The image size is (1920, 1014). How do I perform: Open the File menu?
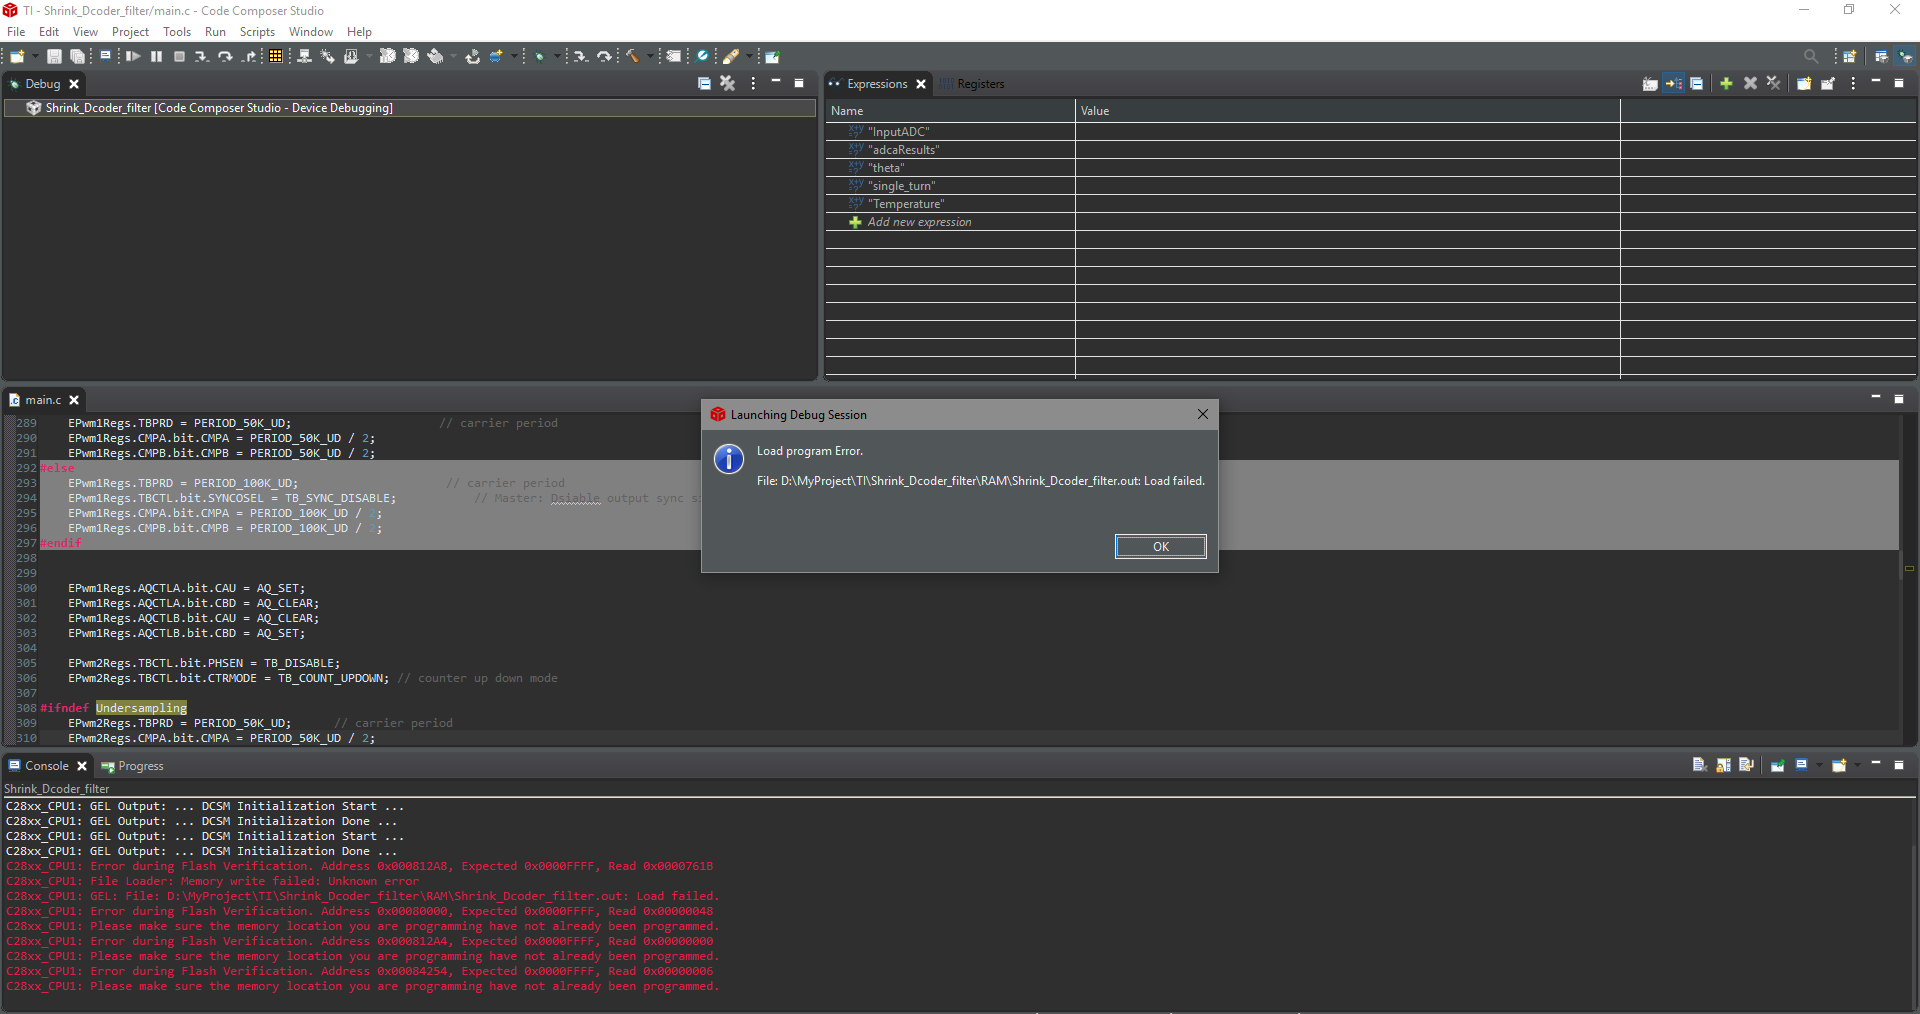coord(16,32)
